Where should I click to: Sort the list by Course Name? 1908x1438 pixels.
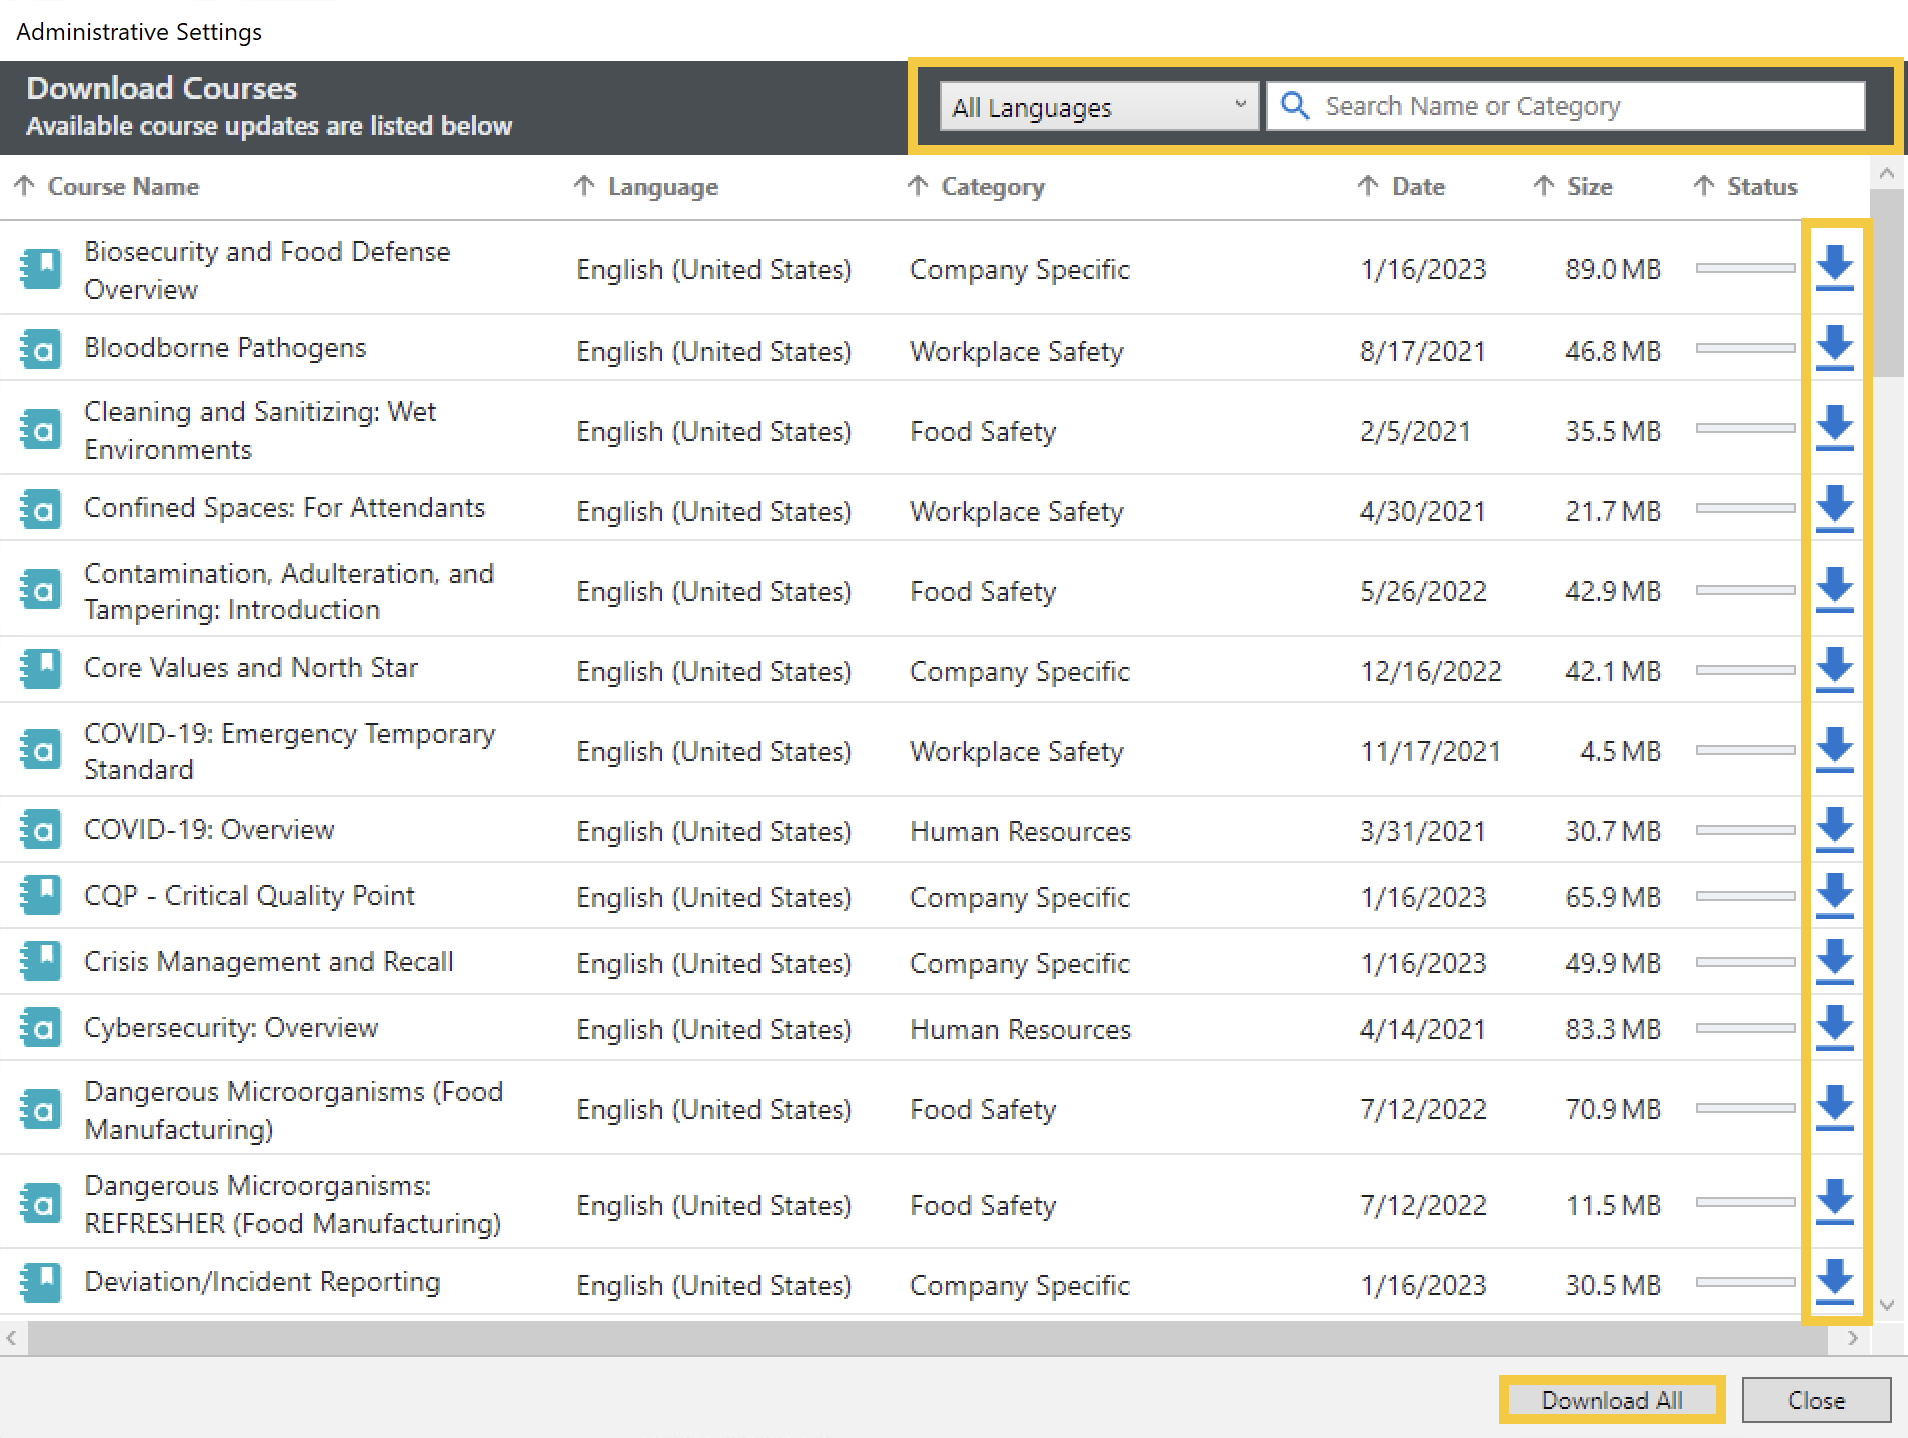click(x=122, y=187)
